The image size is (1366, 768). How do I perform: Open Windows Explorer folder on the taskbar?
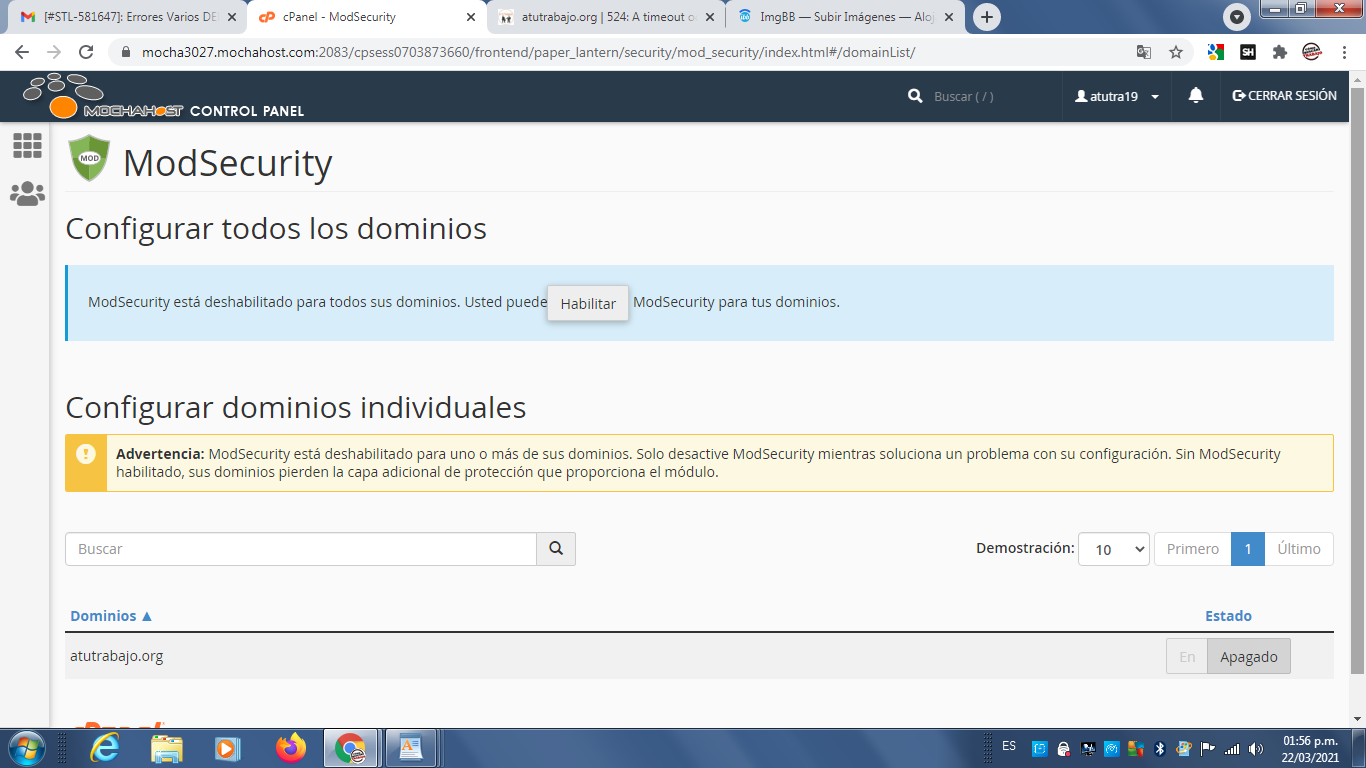(x=167, y=748)
